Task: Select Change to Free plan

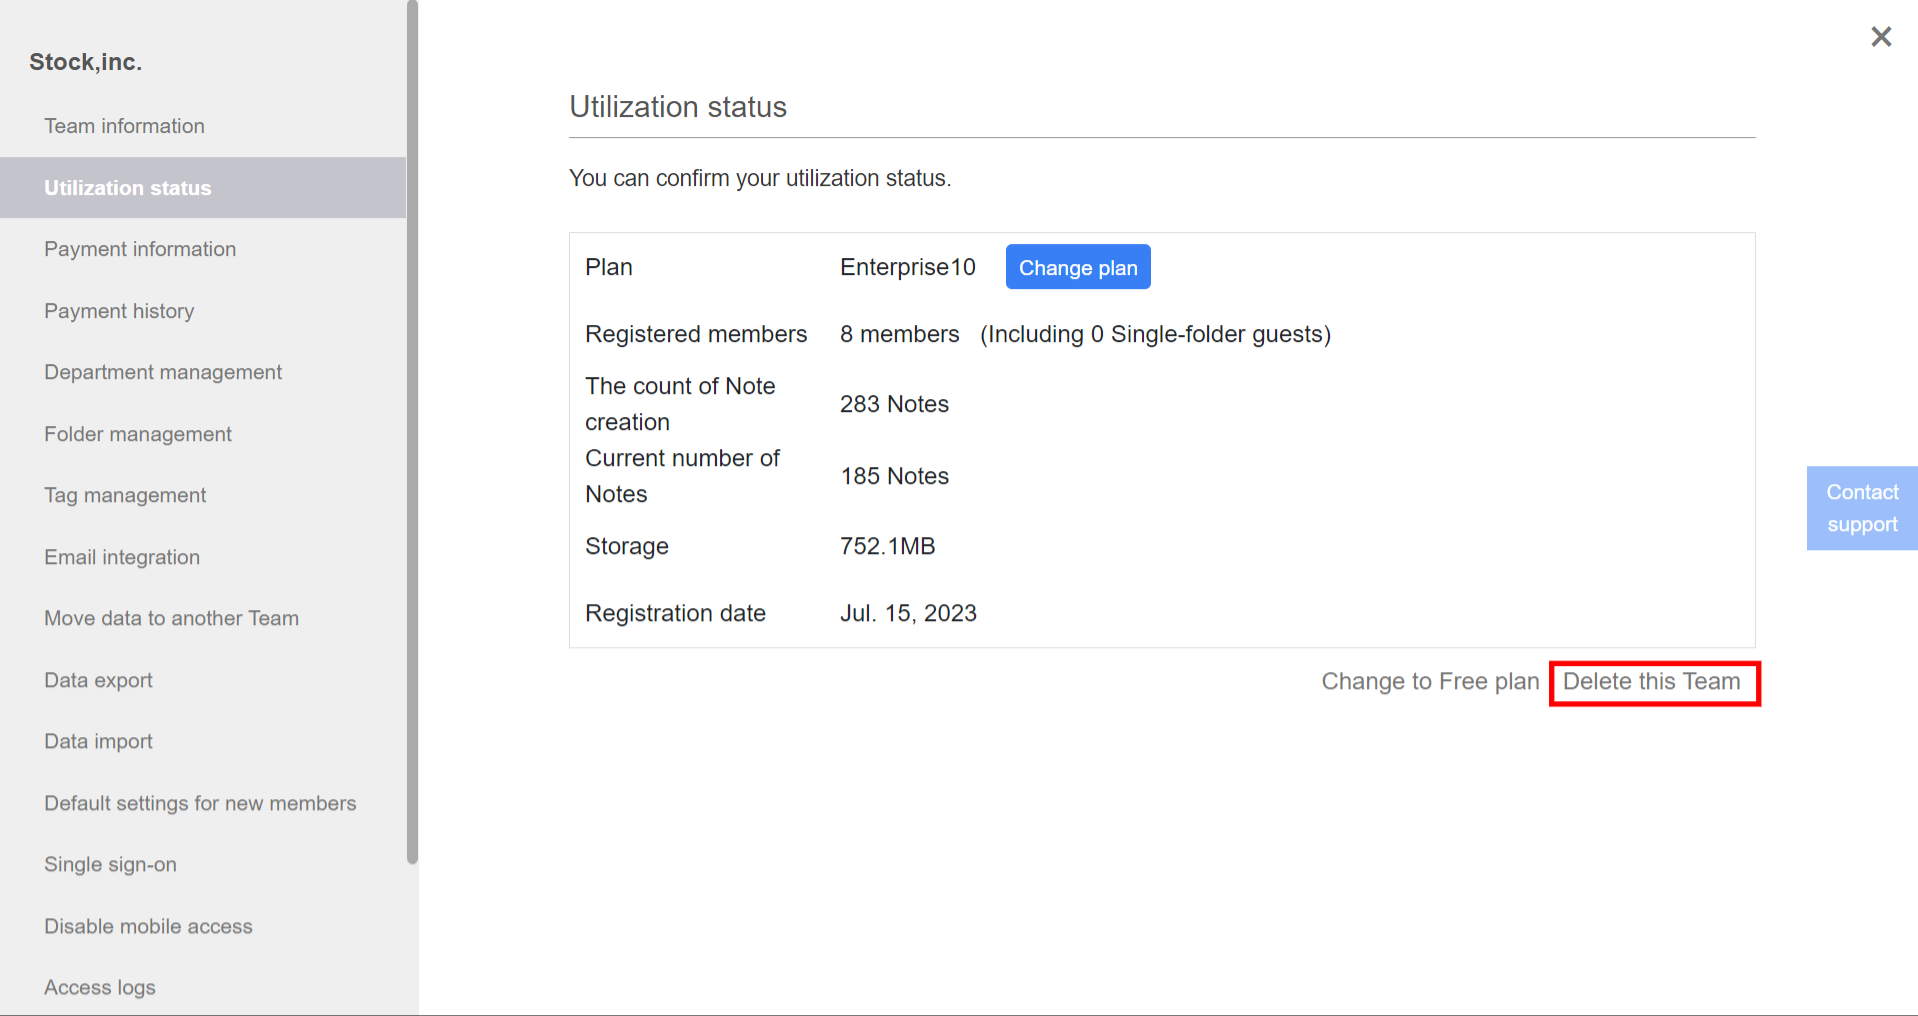Action: tap(1429, 682)
